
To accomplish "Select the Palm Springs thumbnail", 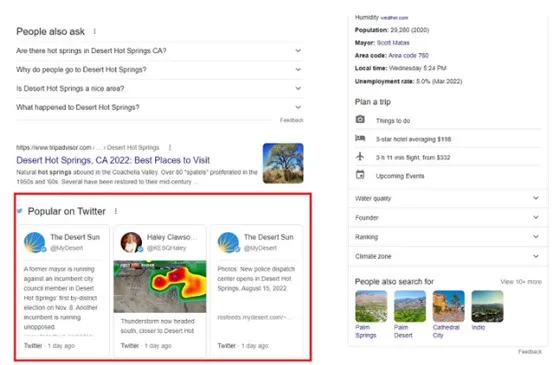I will point(371,306).
